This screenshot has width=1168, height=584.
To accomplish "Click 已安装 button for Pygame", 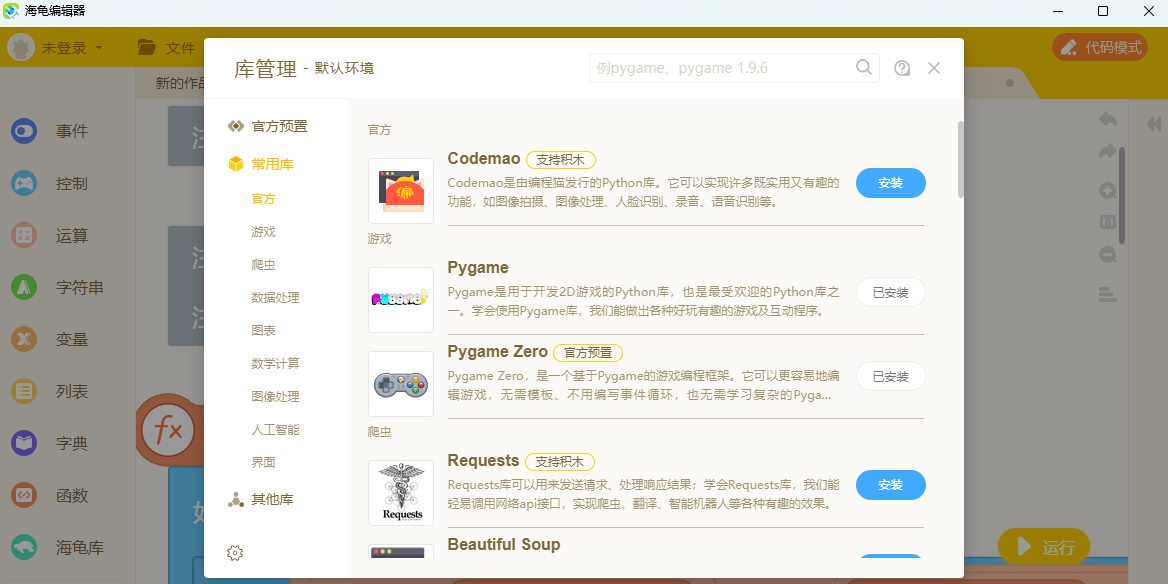I will click(891, 292).
